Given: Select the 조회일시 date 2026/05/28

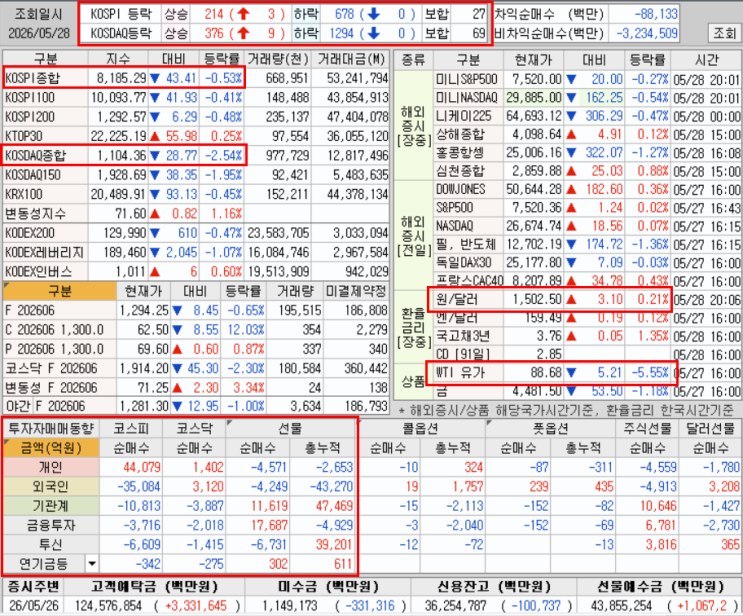Looking at the screenshot, I should pyautogui.click(x=39, y=33).
